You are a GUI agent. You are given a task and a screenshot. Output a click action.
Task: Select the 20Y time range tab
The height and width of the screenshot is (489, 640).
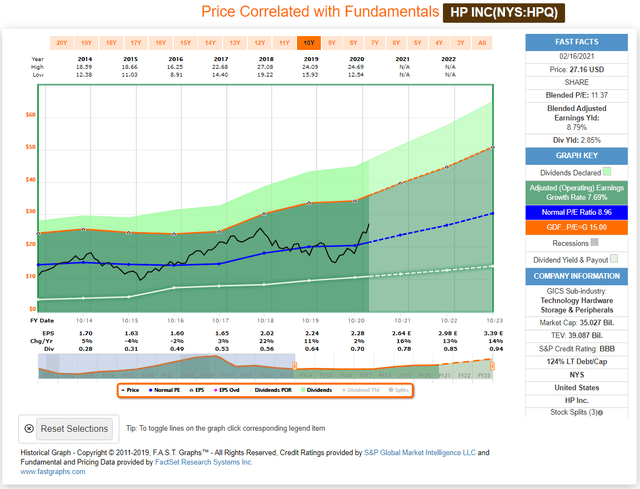click(x=62, y=43)
